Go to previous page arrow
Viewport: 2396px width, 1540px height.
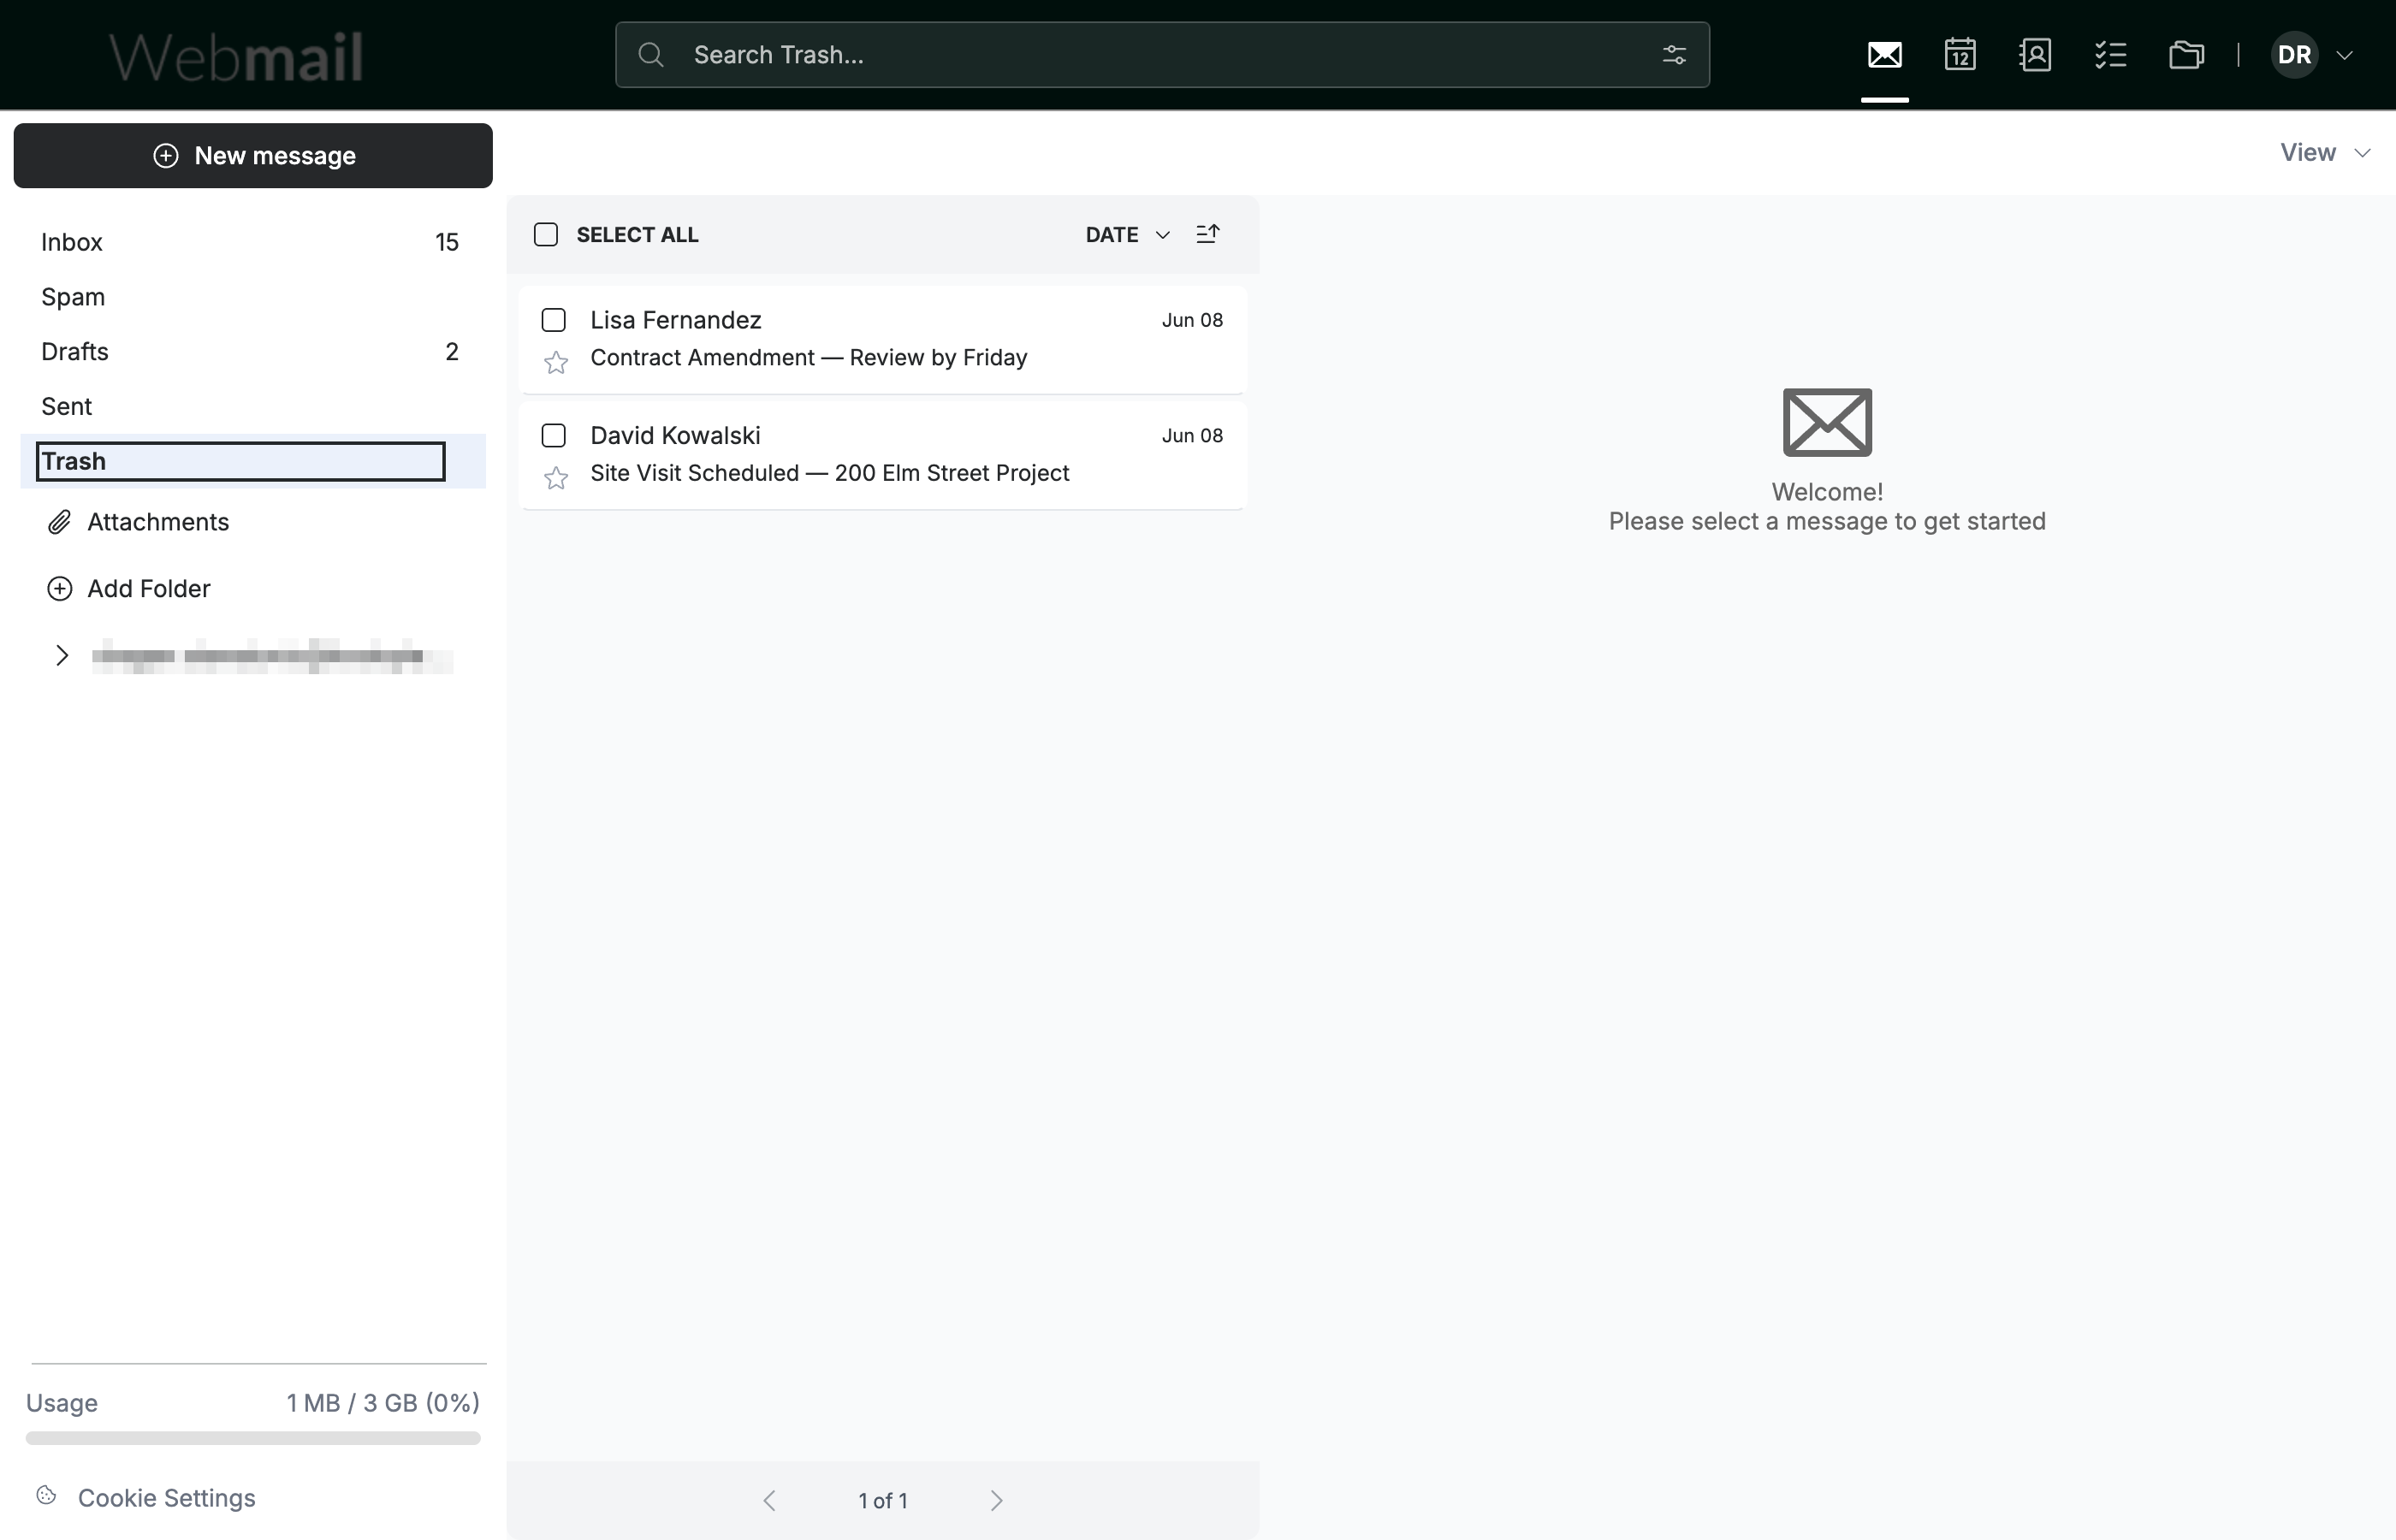(x=769, y=1501)
